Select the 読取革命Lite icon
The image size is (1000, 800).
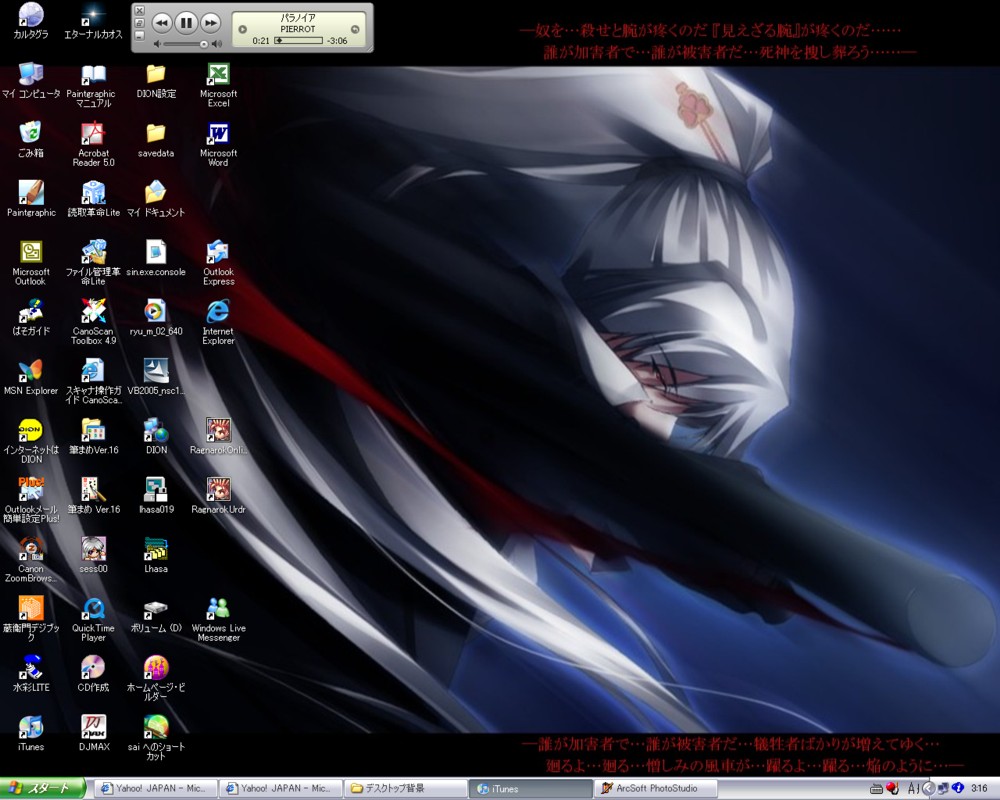pos(93,199)
